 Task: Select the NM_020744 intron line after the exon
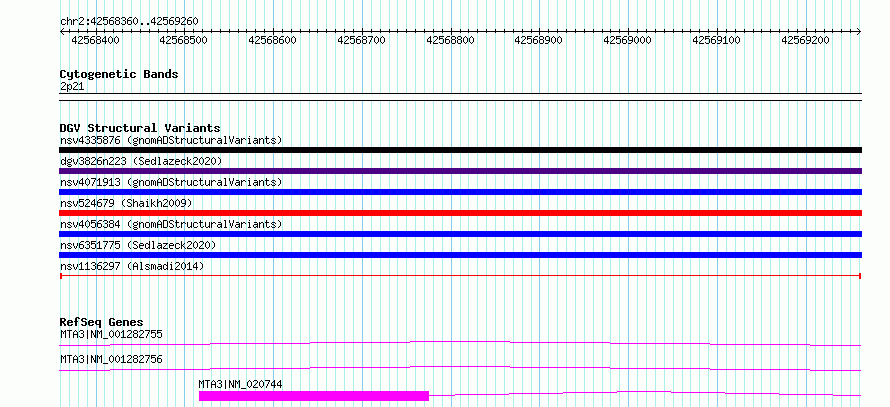(645, 393)
